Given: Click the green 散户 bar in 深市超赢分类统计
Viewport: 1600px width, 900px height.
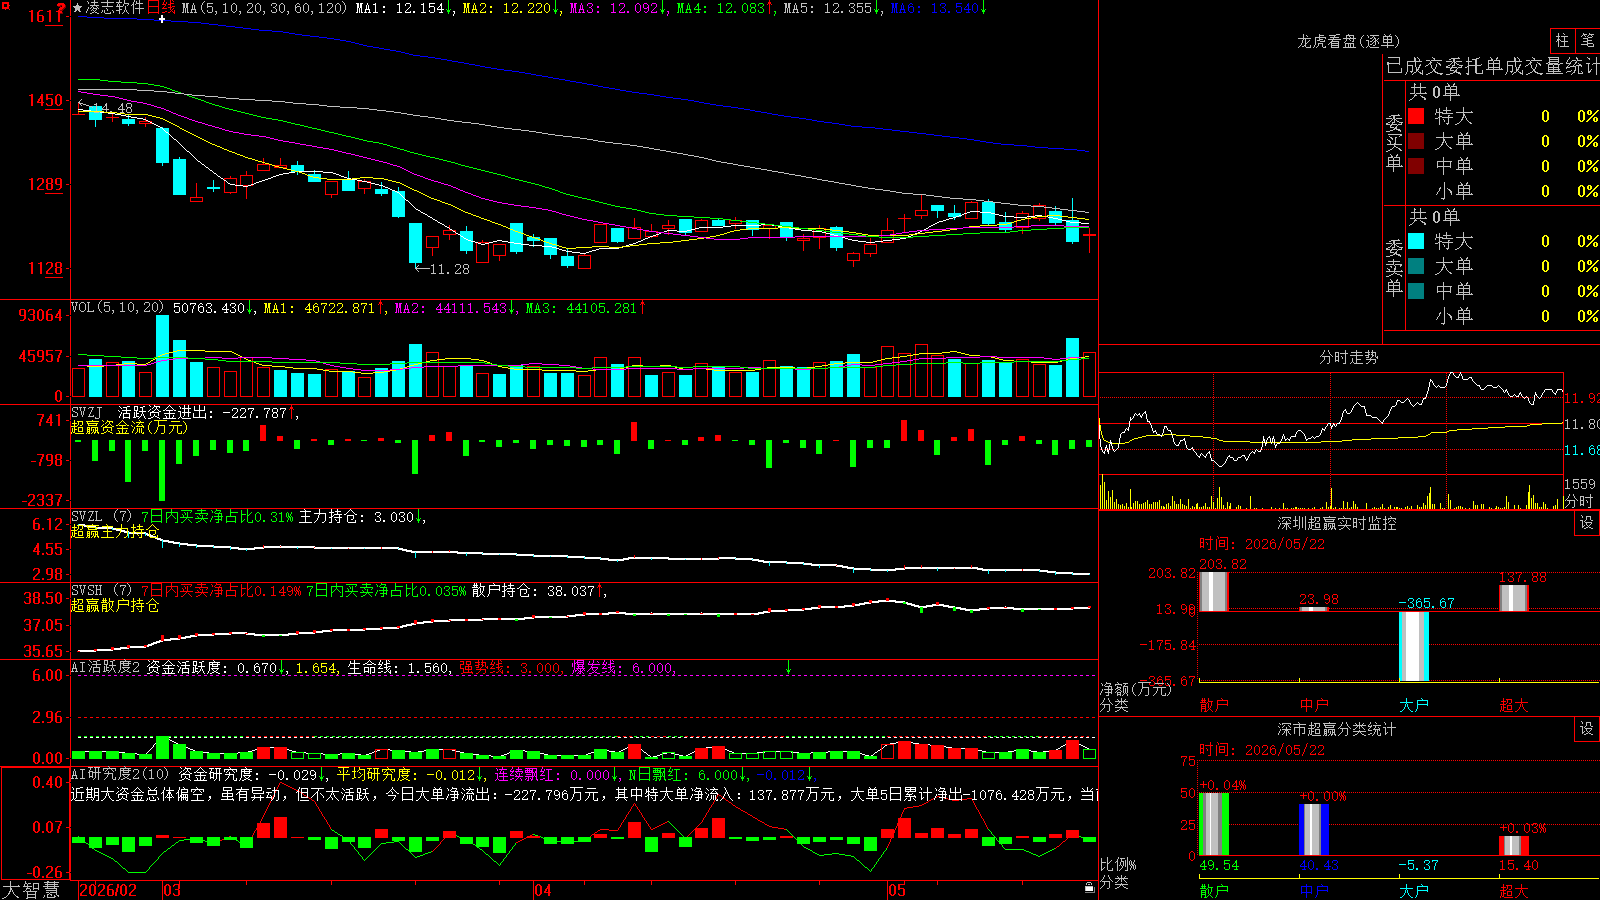Looking at the screenshot, I should pos(1214,824).
